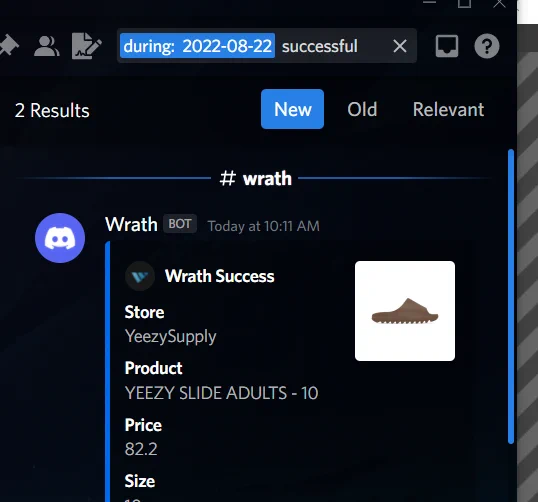538x502 pixels.
Task: Click the Store field label
Action: coord(144,312)
